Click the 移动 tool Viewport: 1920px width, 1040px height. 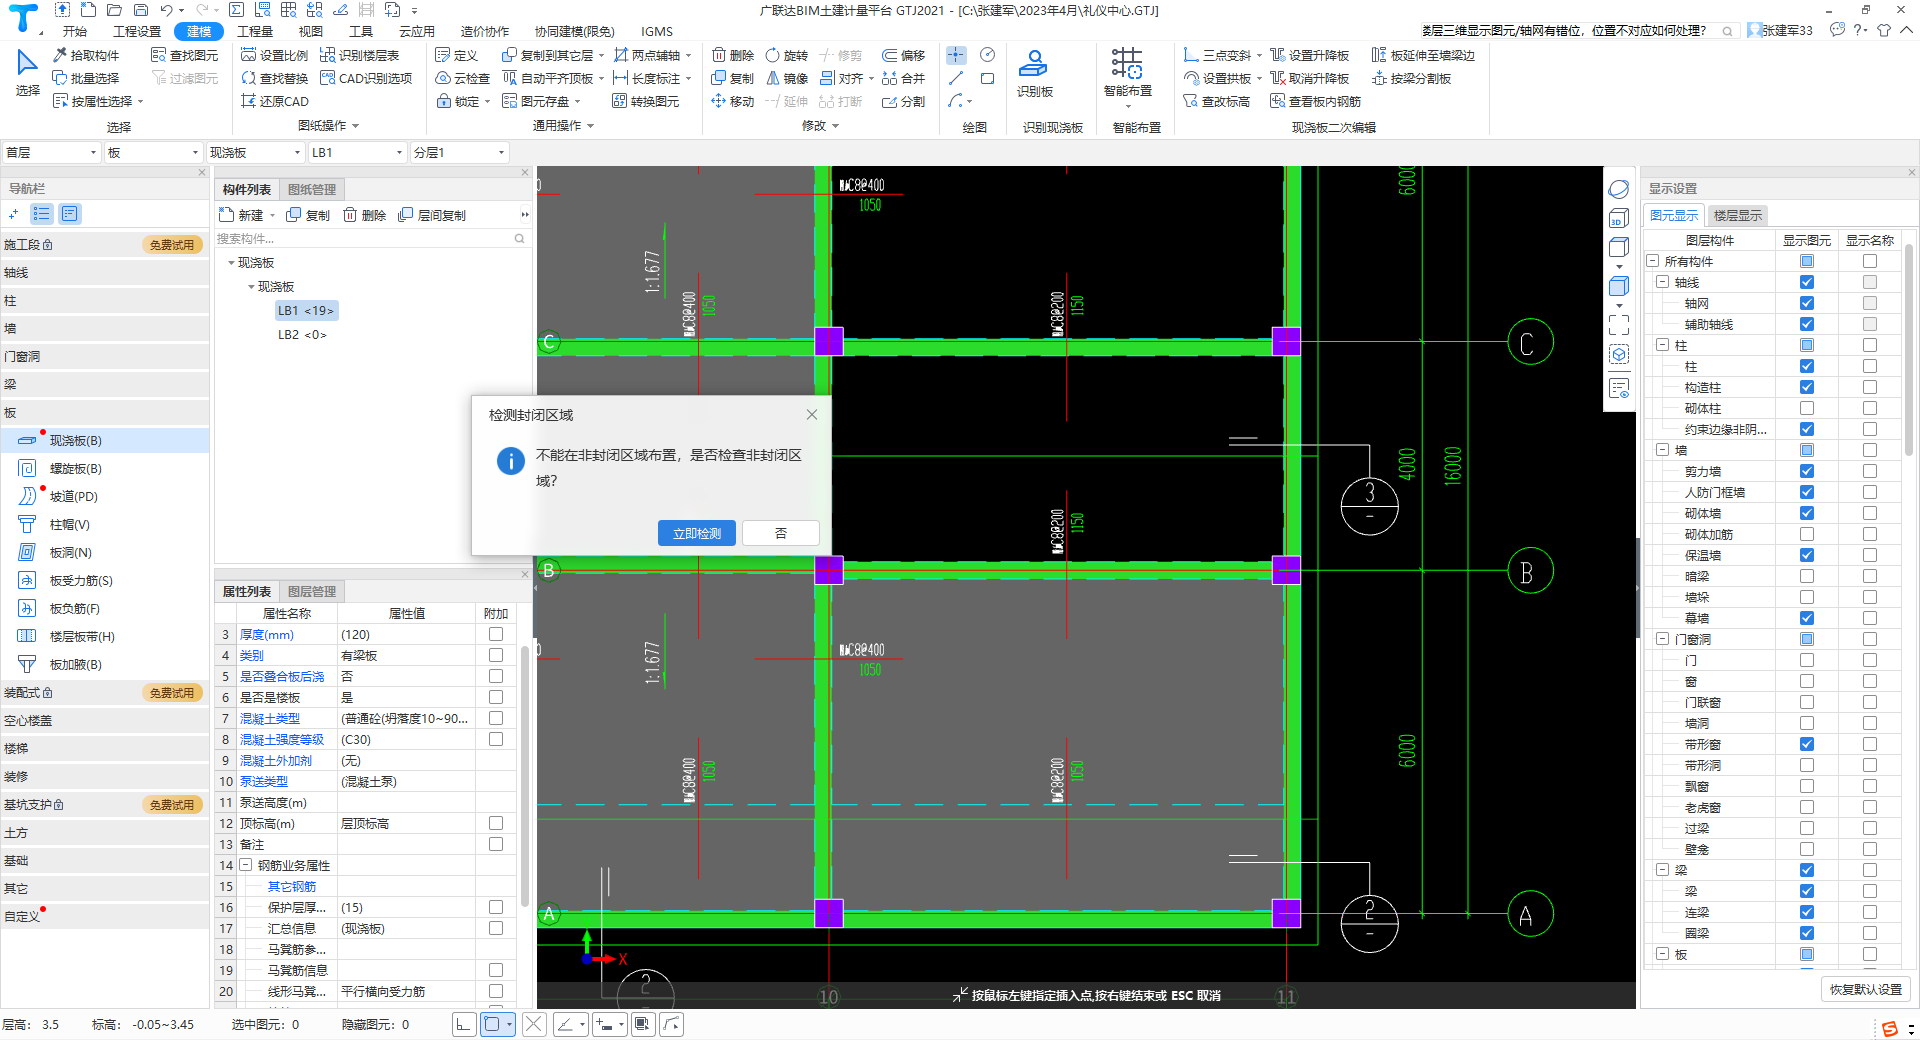coord(733,101)
